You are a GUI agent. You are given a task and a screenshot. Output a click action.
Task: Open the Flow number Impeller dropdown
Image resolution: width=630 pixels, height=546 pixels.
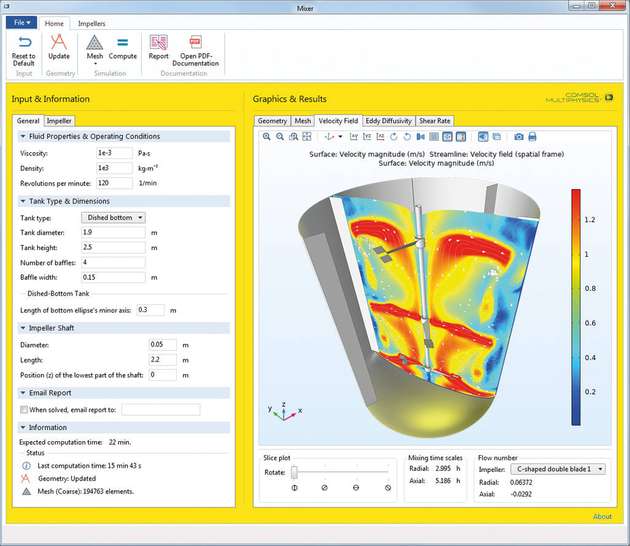pos(558,469)
